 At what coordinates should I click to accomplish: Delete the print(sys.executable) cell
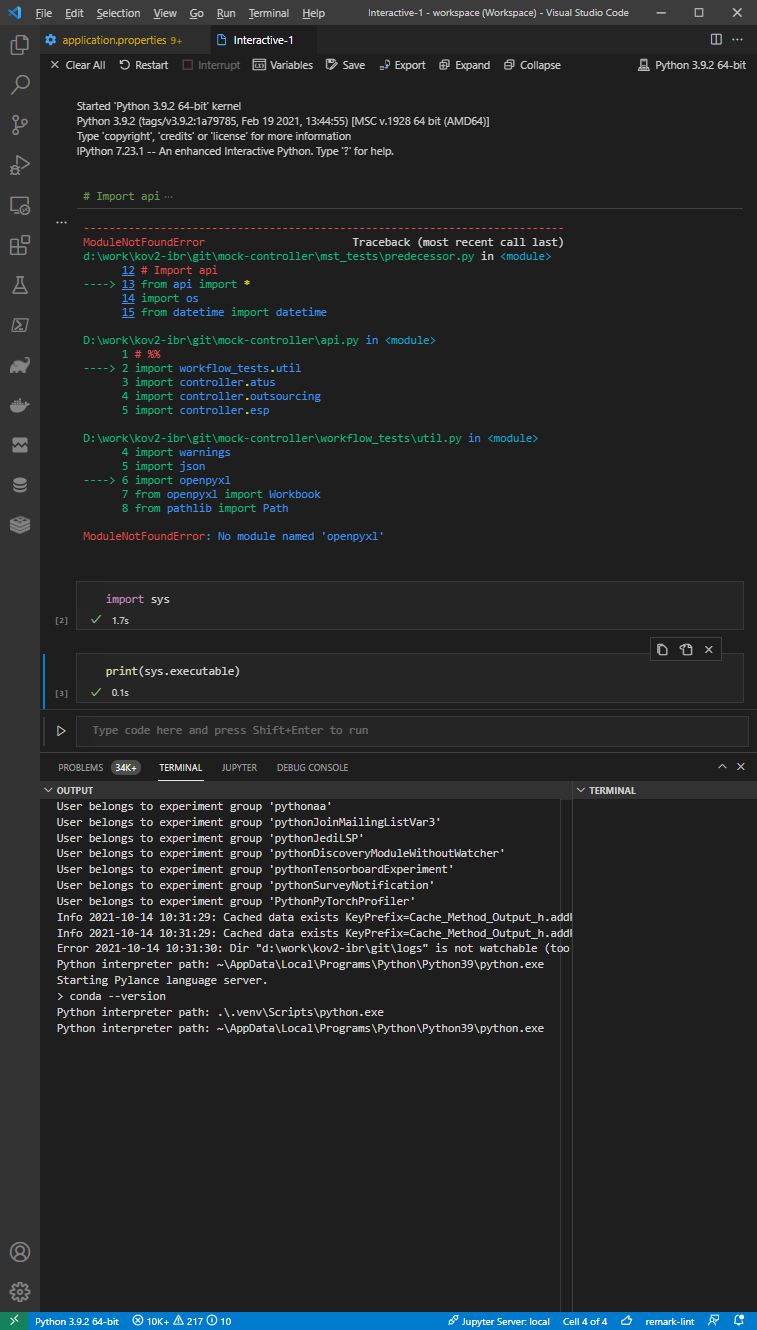click(x=709, y=649)
